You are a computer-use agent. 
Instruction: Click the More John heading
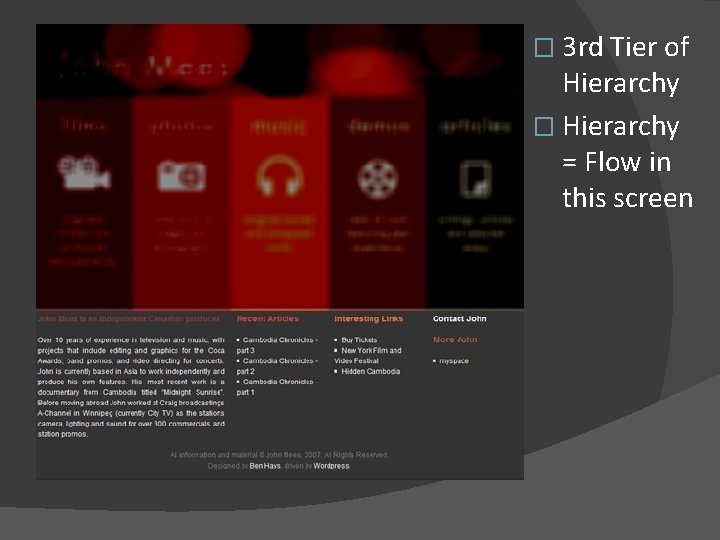[x=455, y=340]
